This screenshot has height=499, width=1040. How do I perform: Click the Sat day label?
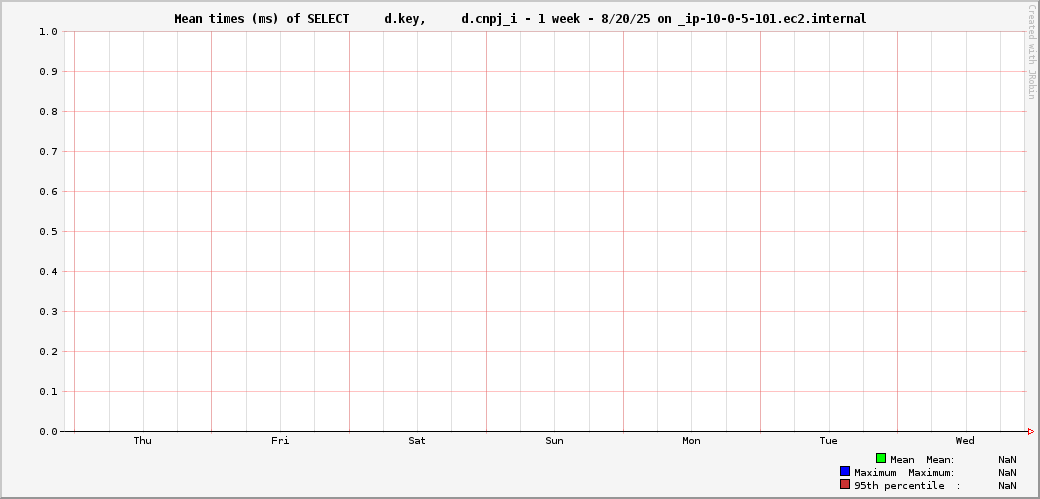pyautogui.click(x=417, y=441)
